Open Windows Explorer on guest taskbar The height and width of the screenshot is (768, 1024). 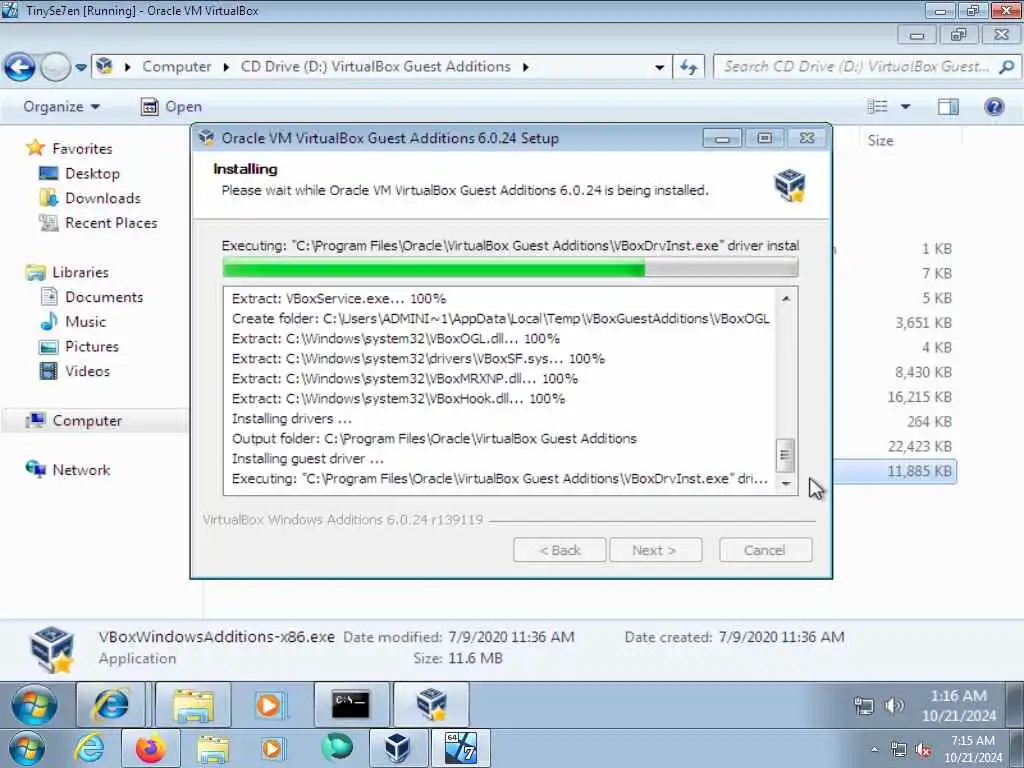[x=193, y=705]
